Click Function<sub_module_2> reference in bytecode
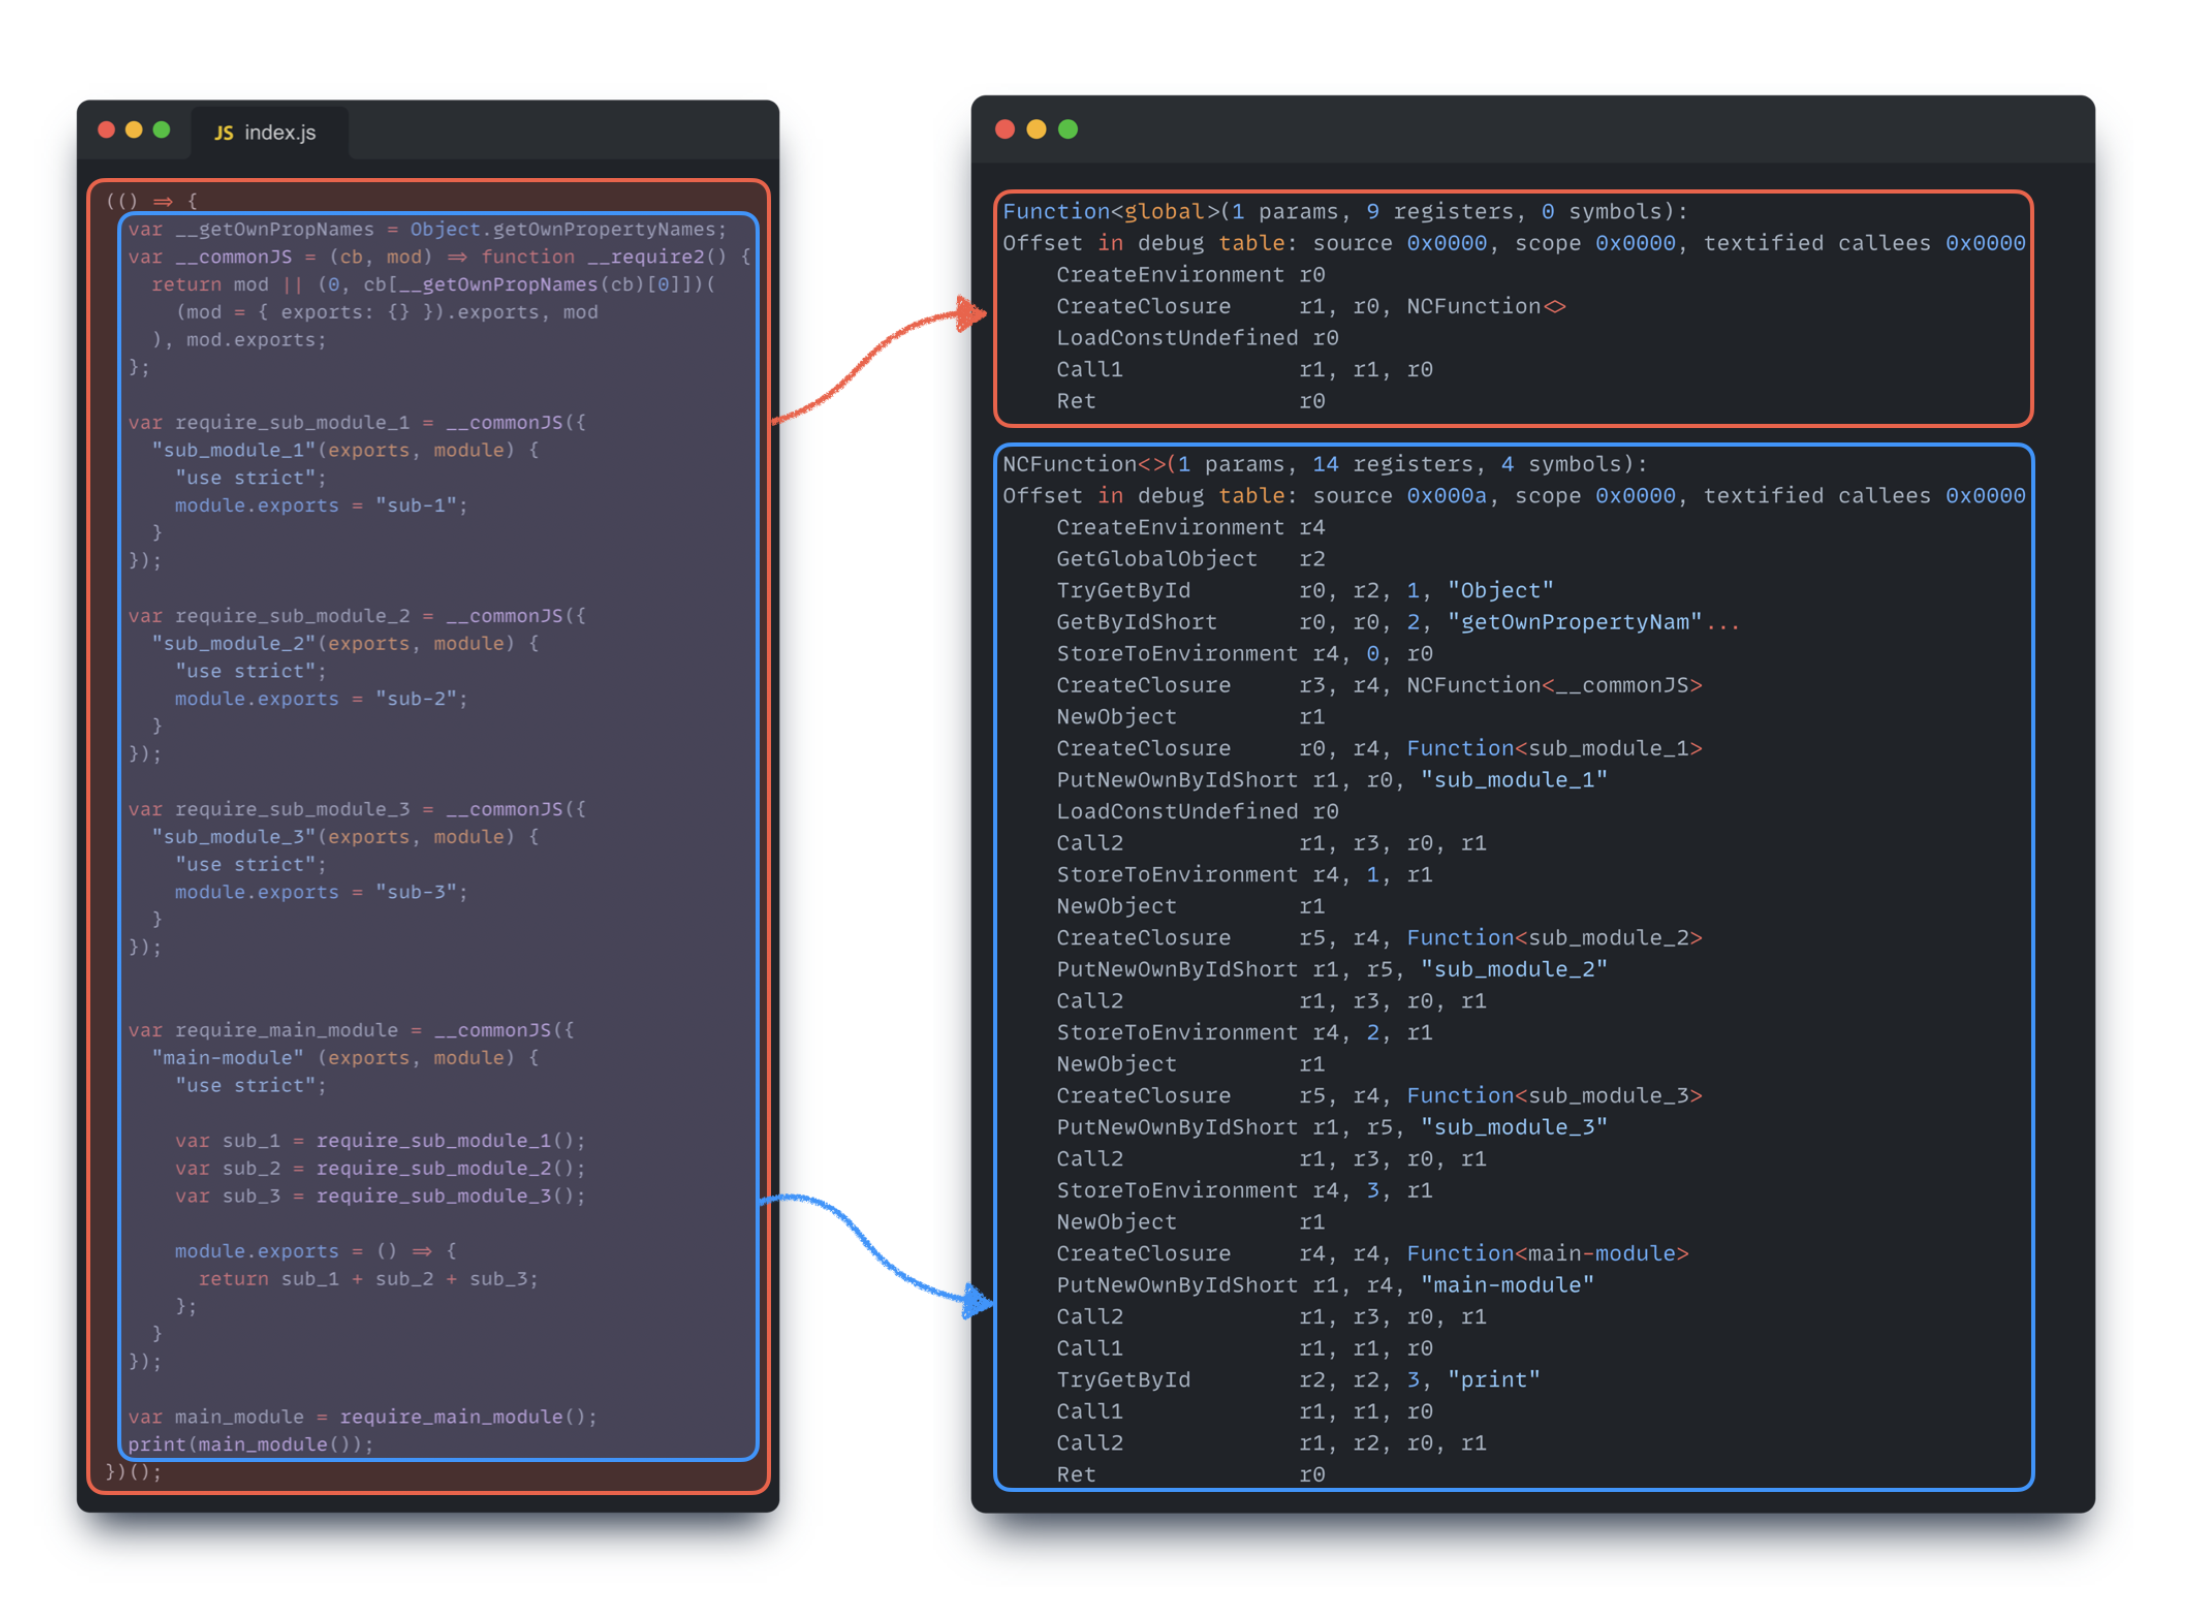The width and height of the screenshot is (2188, 1614). click(1554, 938)
